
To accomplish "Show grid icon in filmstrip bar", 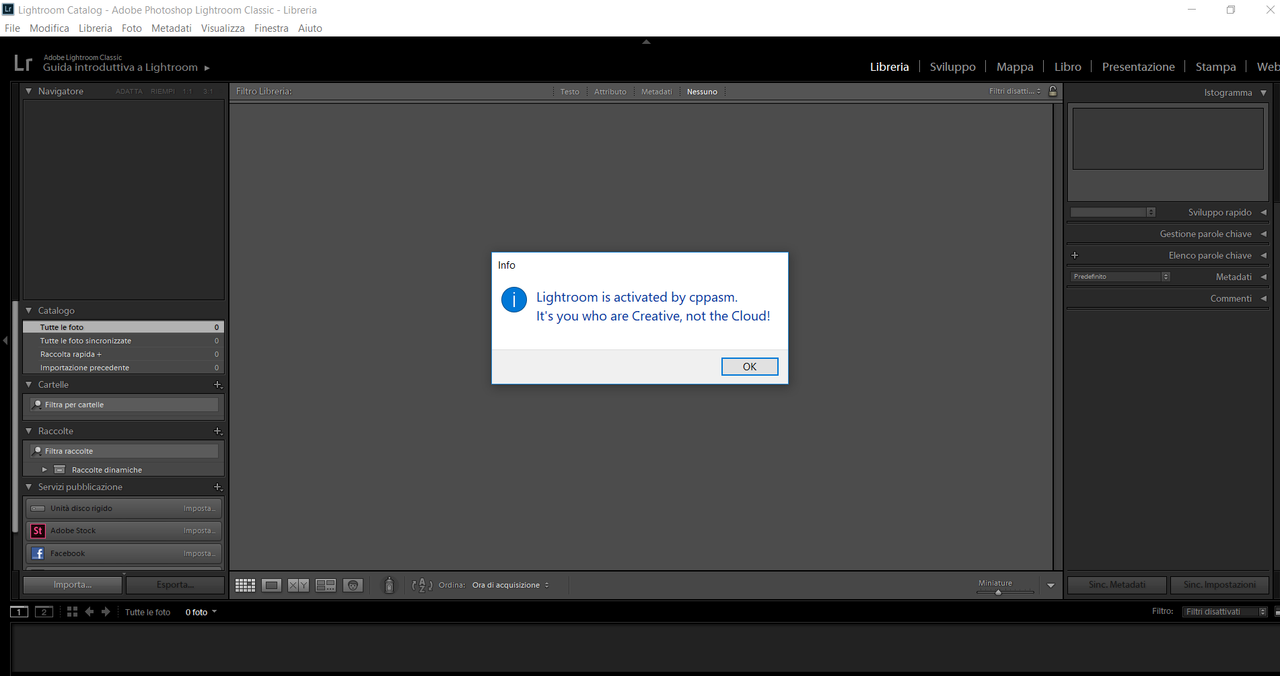I will (x=72, y=612).
